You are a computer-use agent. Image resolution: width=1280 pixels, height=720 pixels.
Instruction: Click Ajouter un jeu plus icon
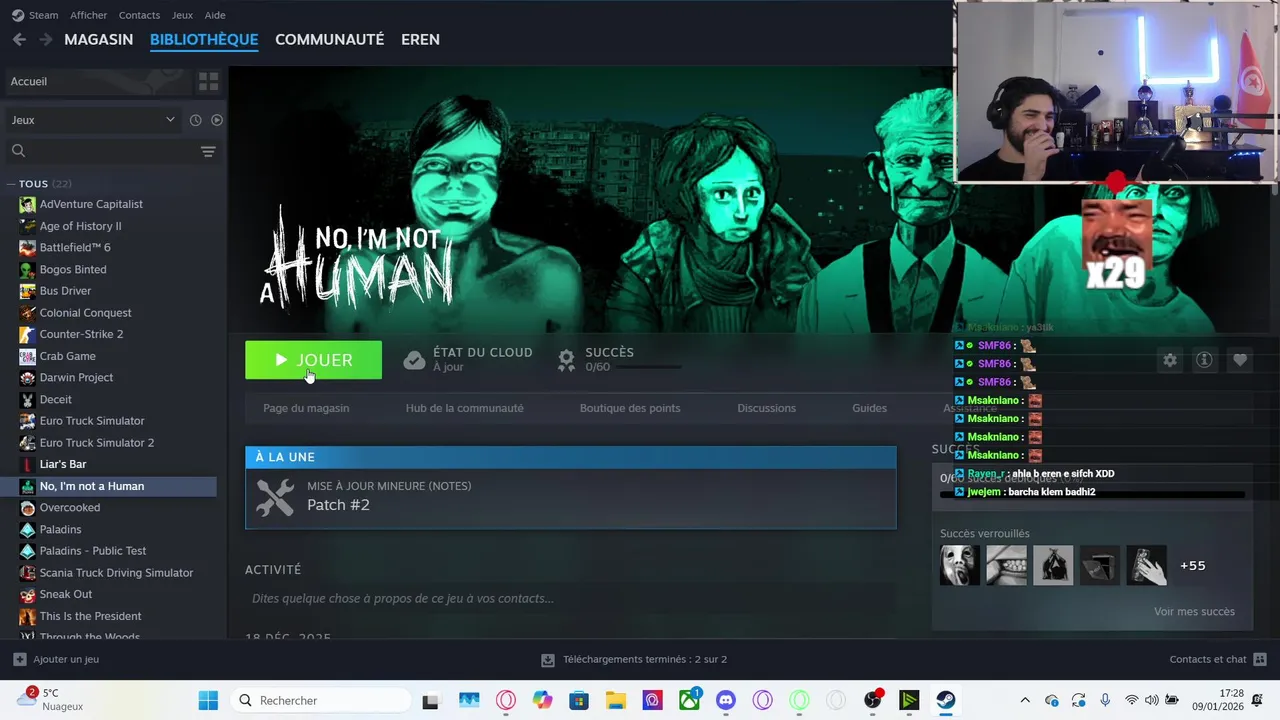20,659
